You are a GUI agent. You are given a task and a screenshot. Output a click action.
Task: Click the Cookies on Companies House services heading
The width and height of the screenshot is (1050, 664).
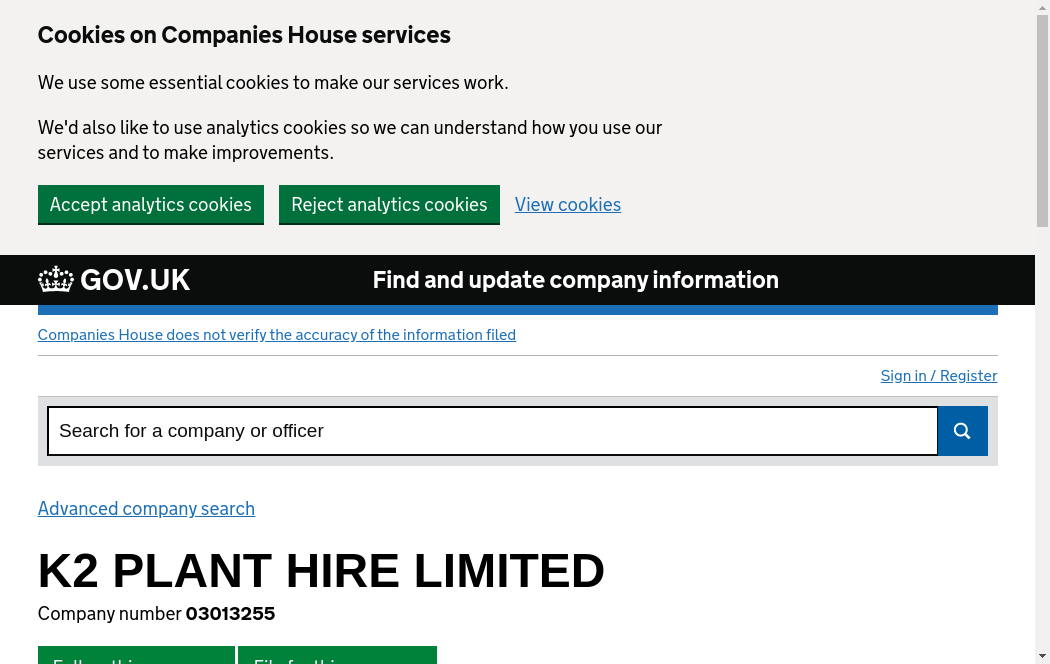coord(244,35)
